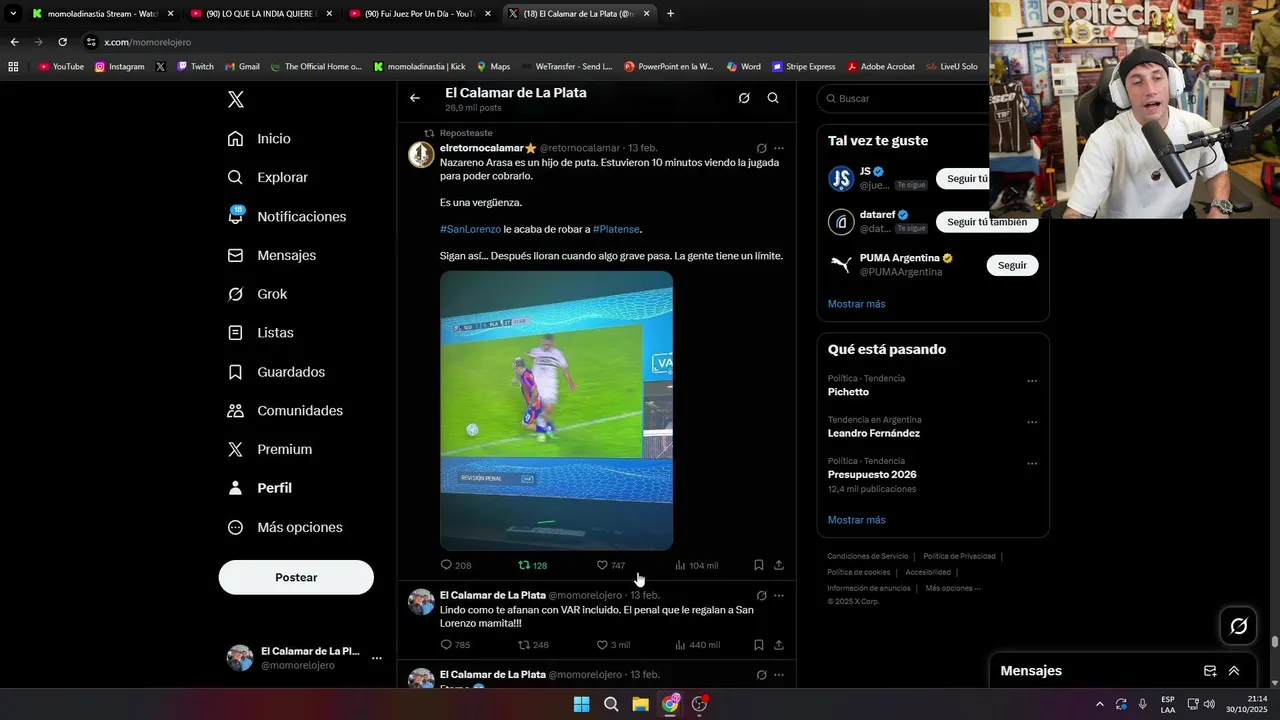
Task: Open Grok from the sidebar
Action: (257, 294)
